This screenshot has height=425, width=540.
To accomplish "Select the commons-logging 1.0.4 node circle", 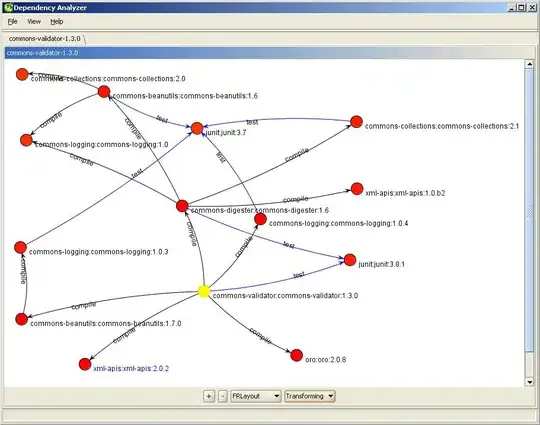I will (260, 219).
